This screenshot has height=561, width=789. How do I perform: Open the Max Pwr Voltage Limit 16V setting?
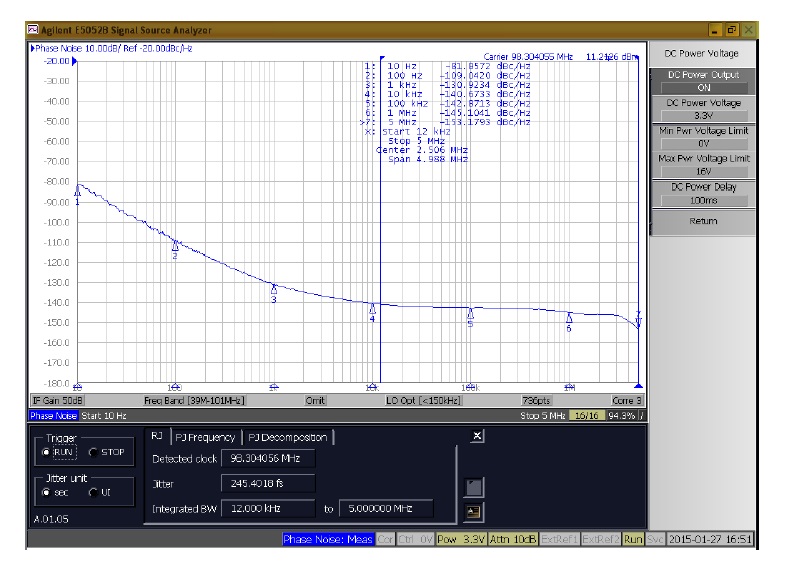tap(703, 164)
